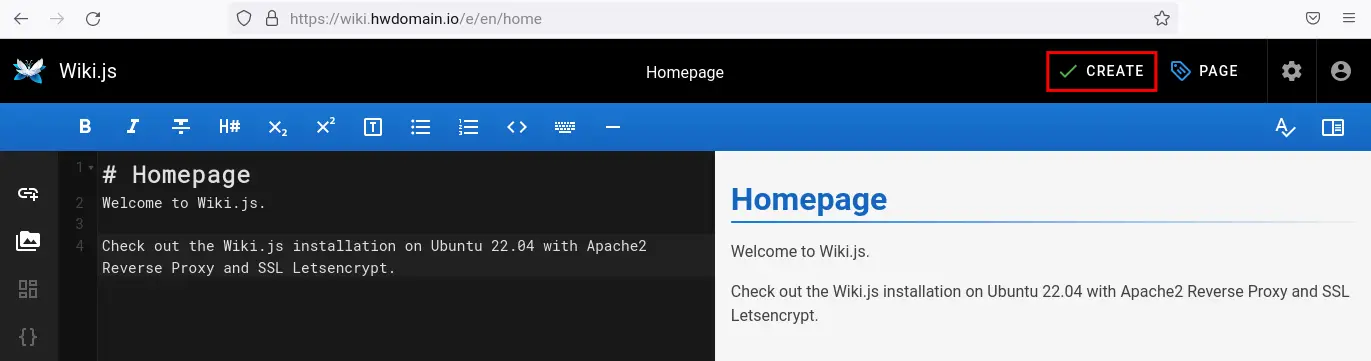Image resolution: width=1371 pixels, height=361 pixels.
Task: Insert inline code formatting
Action: coord(517,127)
